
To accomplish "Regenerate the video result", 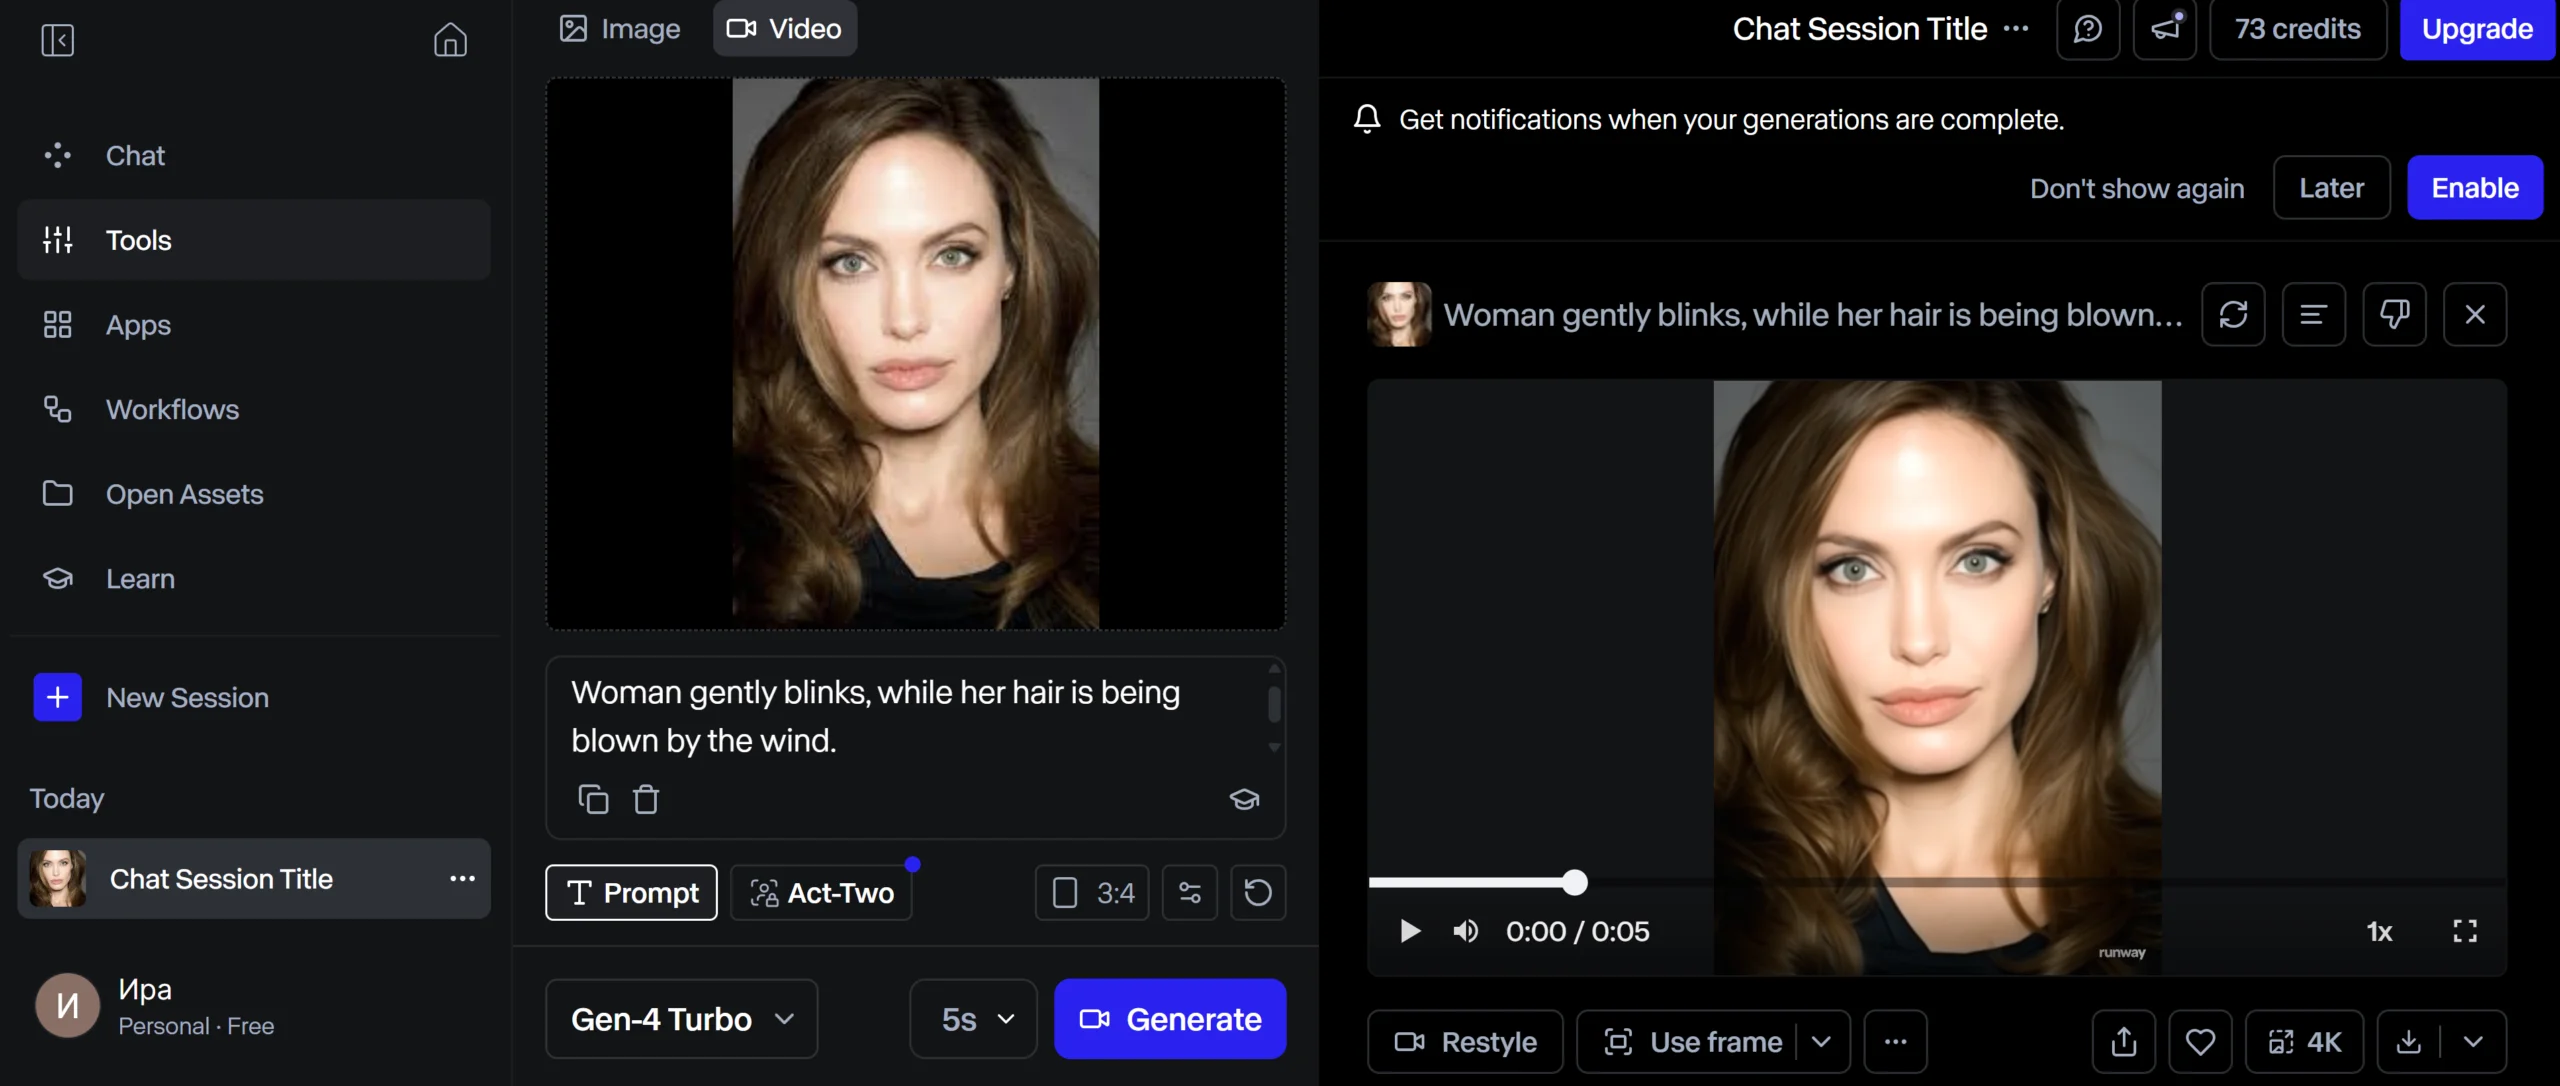I will [2234, 314].
